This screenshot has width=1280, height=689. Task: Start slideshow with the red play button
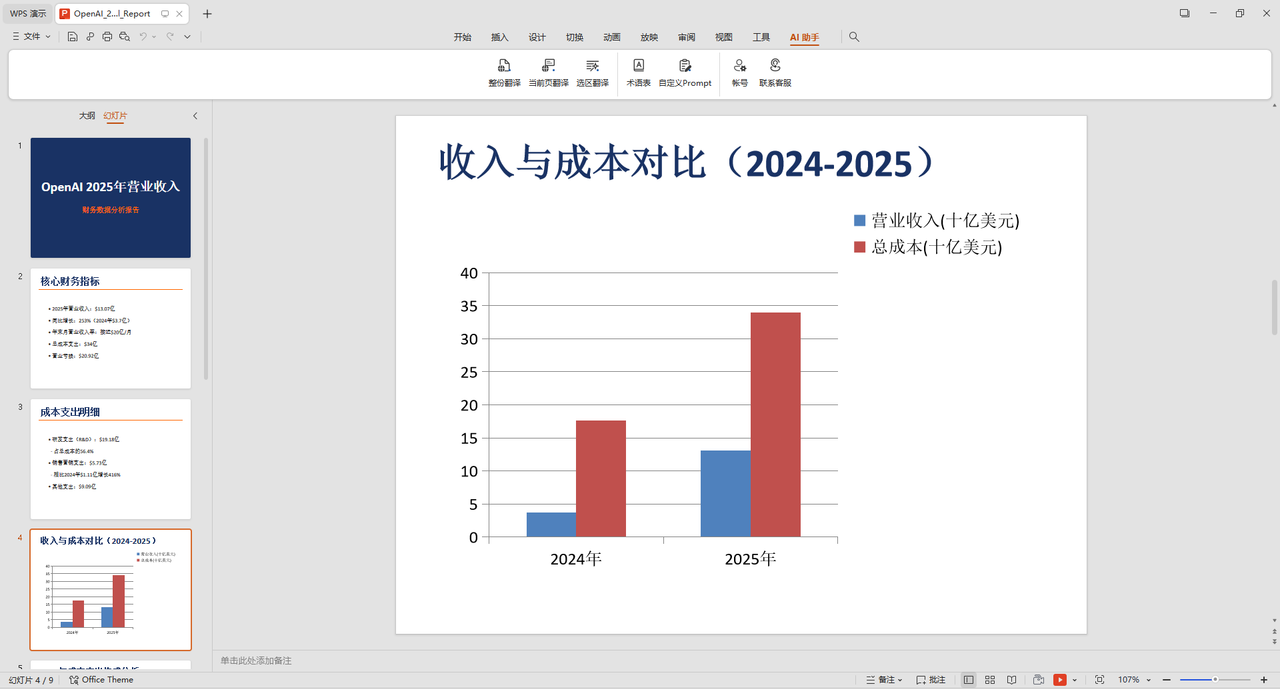pyautogui.click(x=1060, y=680)
